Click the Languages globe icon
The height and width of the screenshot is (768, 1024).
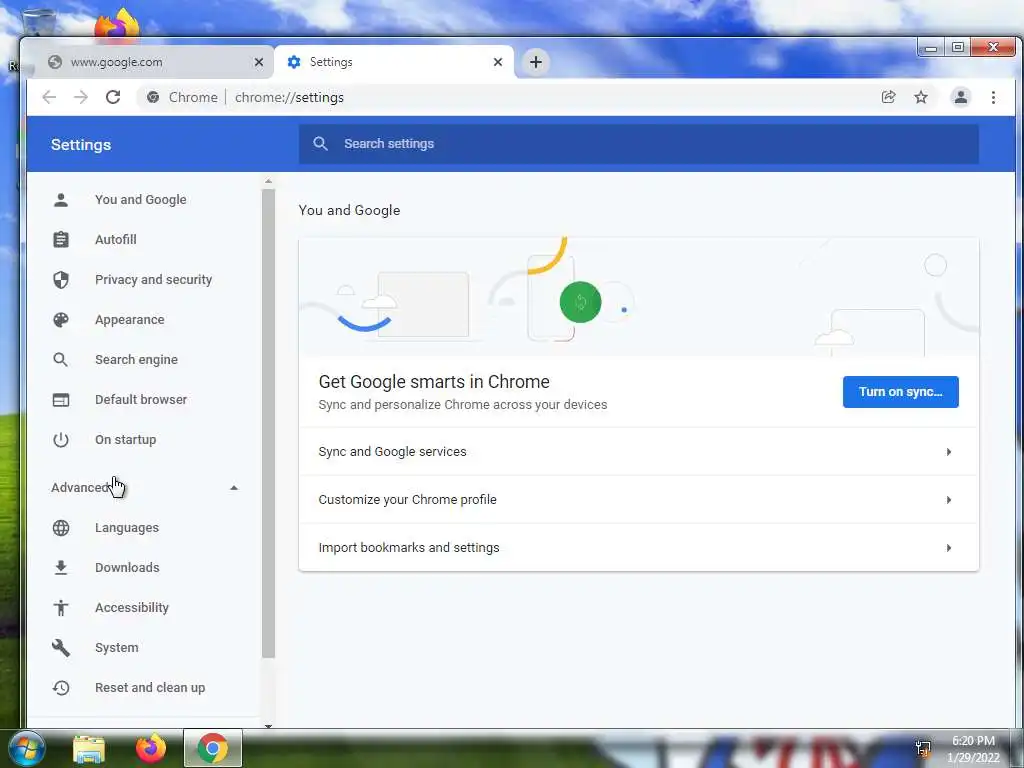[61, 528]
